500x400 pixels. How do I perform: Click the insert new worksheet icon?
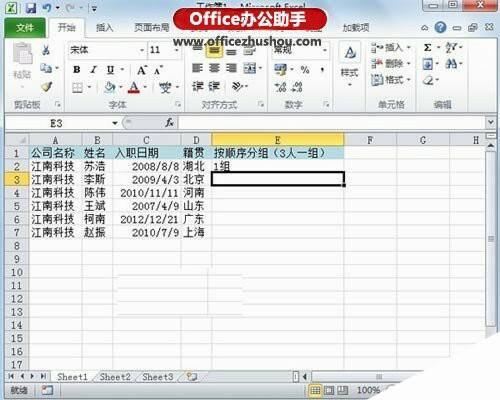[192, 377]
